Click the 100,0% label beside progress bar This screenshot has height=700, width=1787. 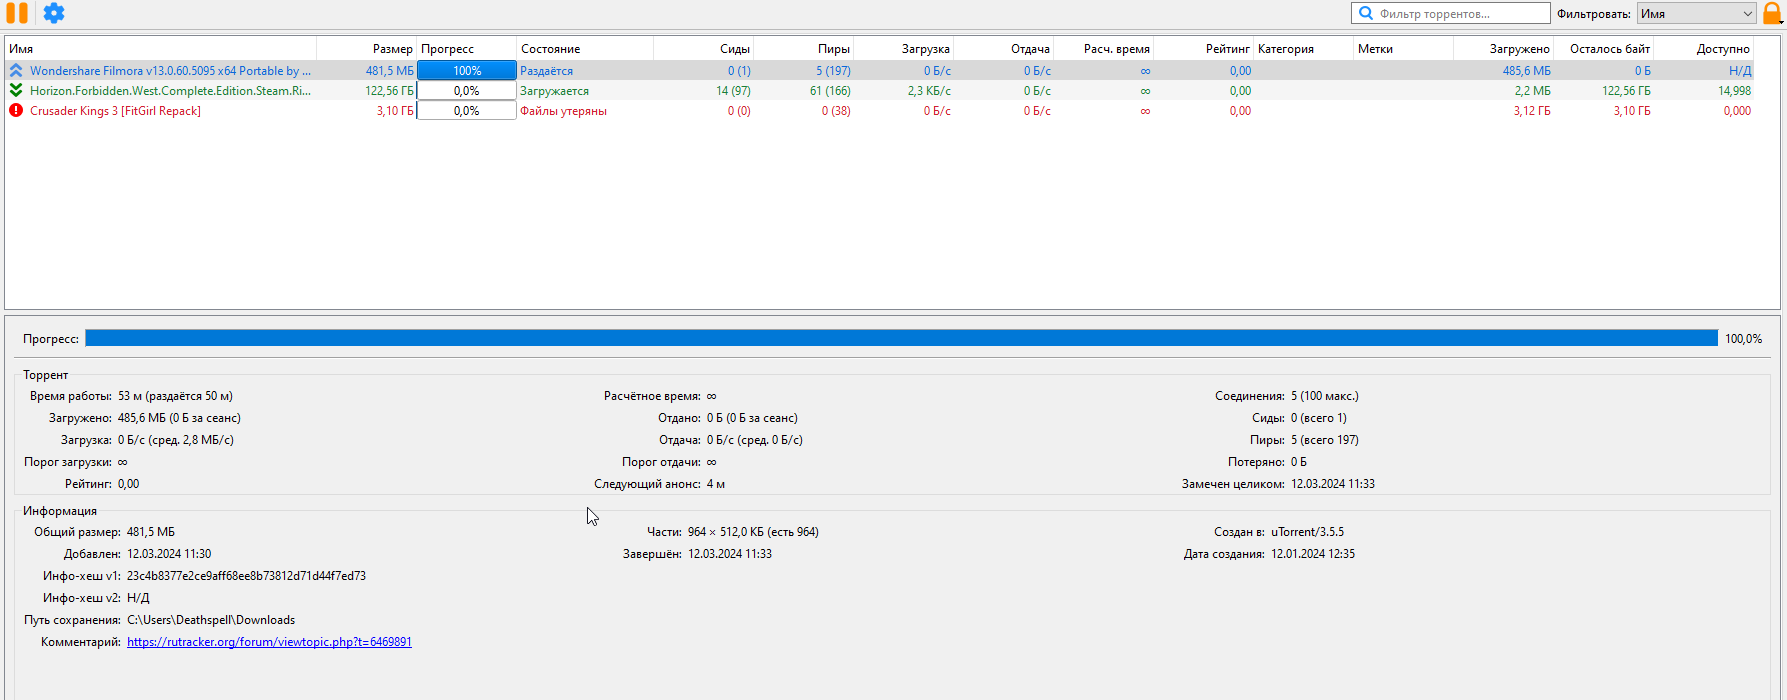click(1743, 339)
